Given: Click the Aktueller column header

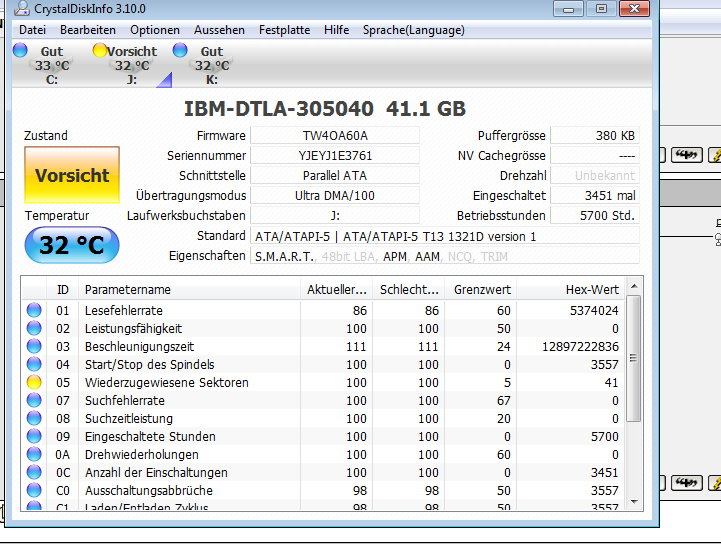Looking at the screenshot, I should pyautogui.click(x=337, y=289).
